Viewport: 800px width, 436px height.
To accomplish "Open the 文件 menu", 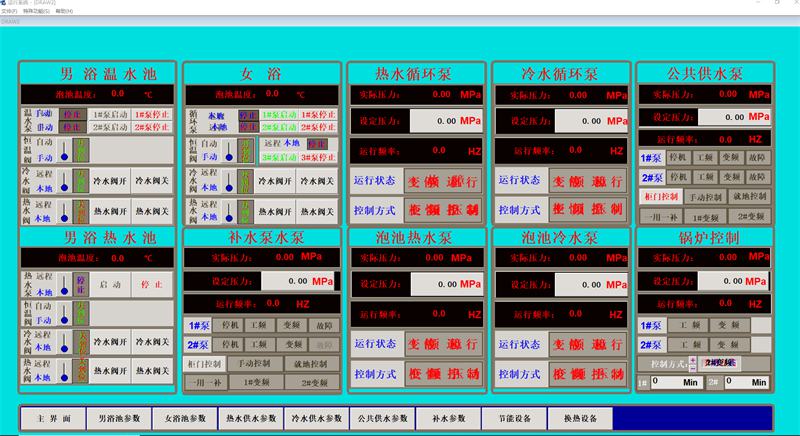I will tap(8, 11).
